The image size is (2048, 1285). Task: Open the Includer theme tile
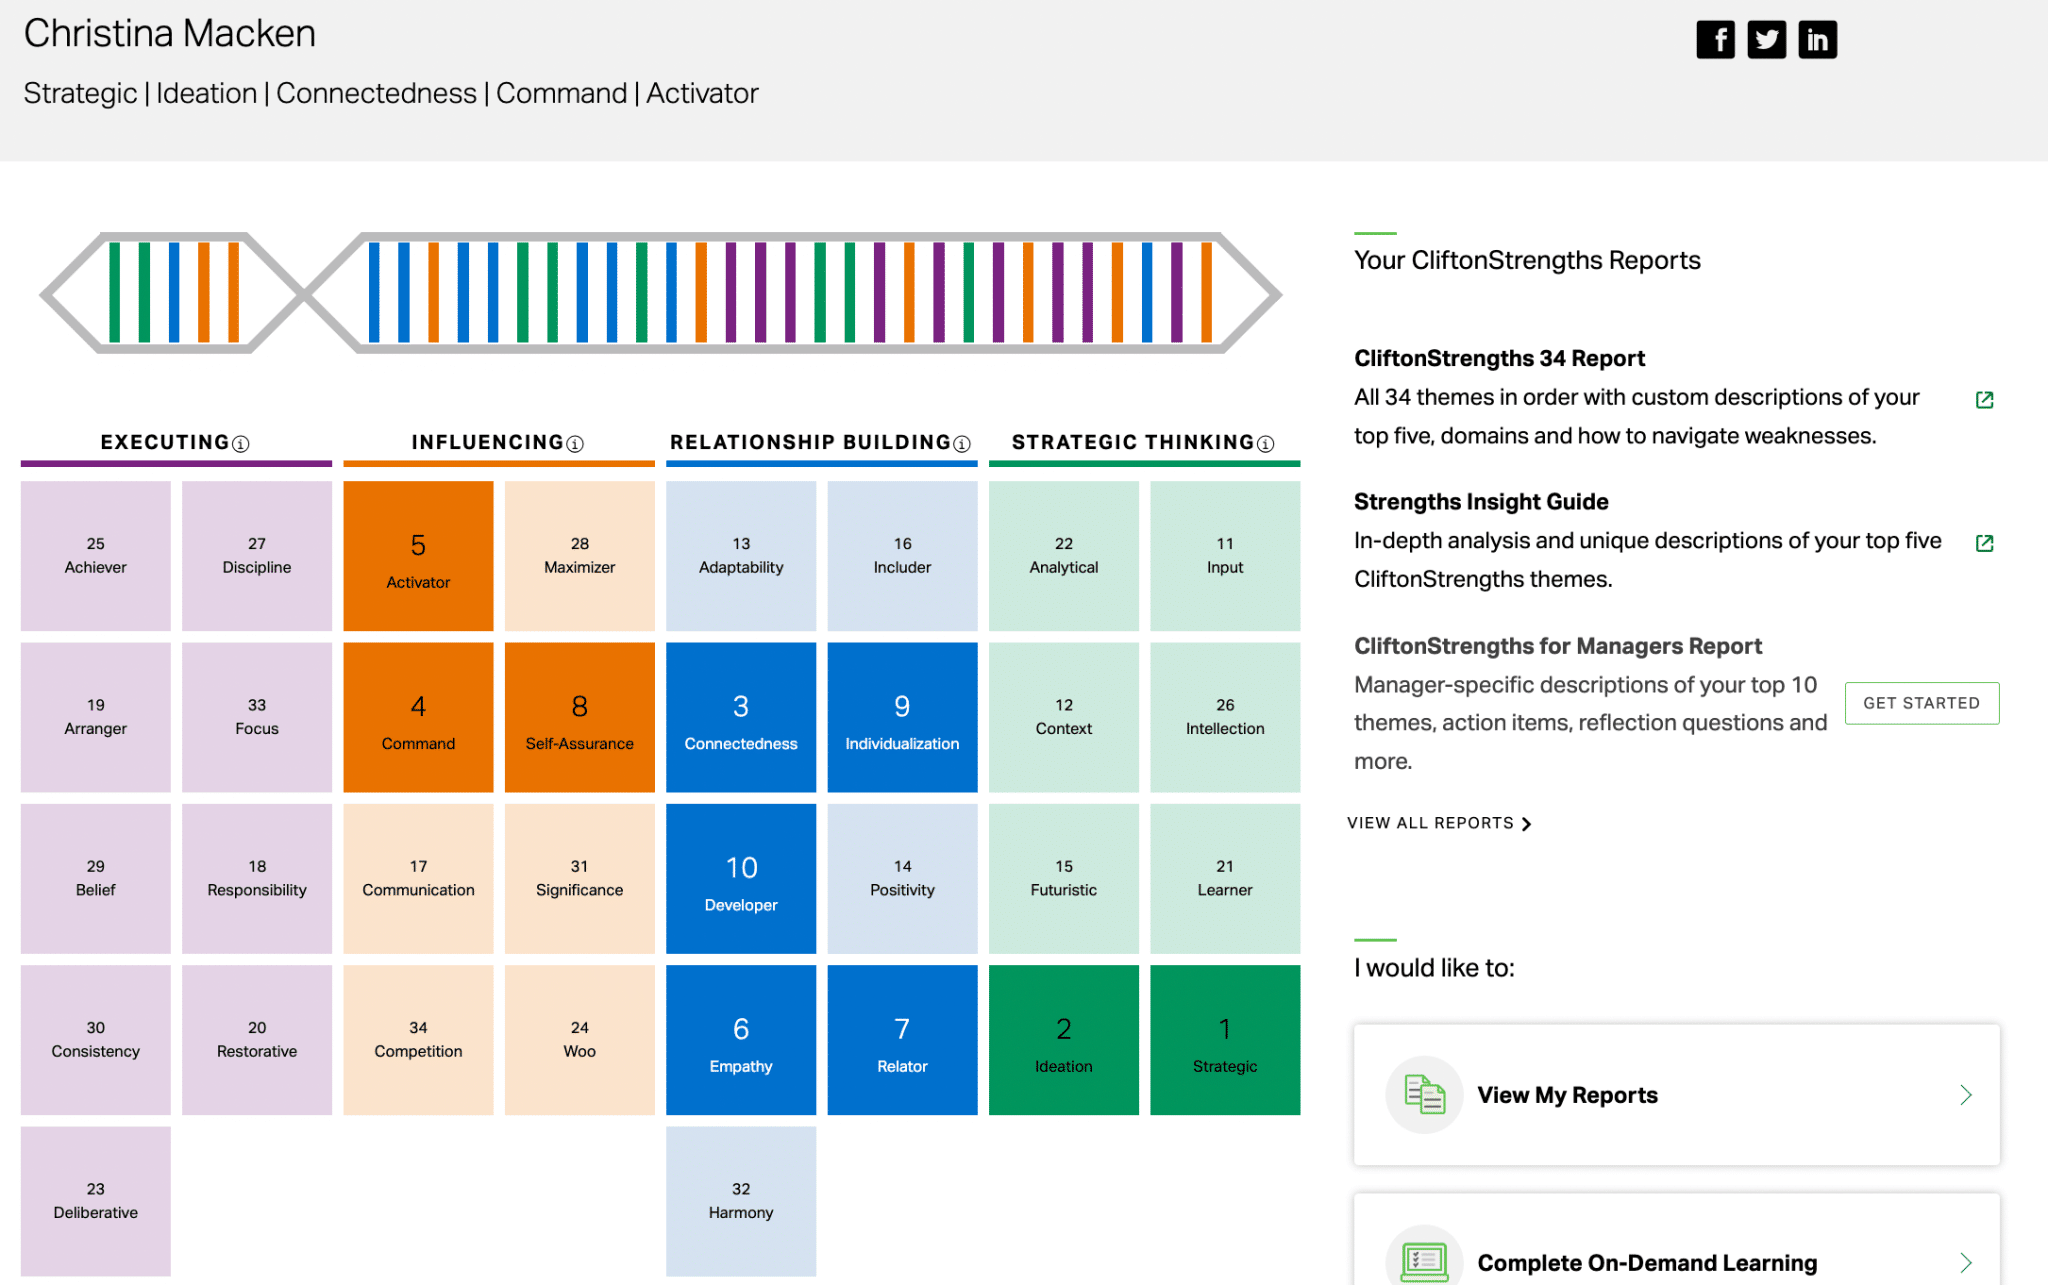(902, 556)
